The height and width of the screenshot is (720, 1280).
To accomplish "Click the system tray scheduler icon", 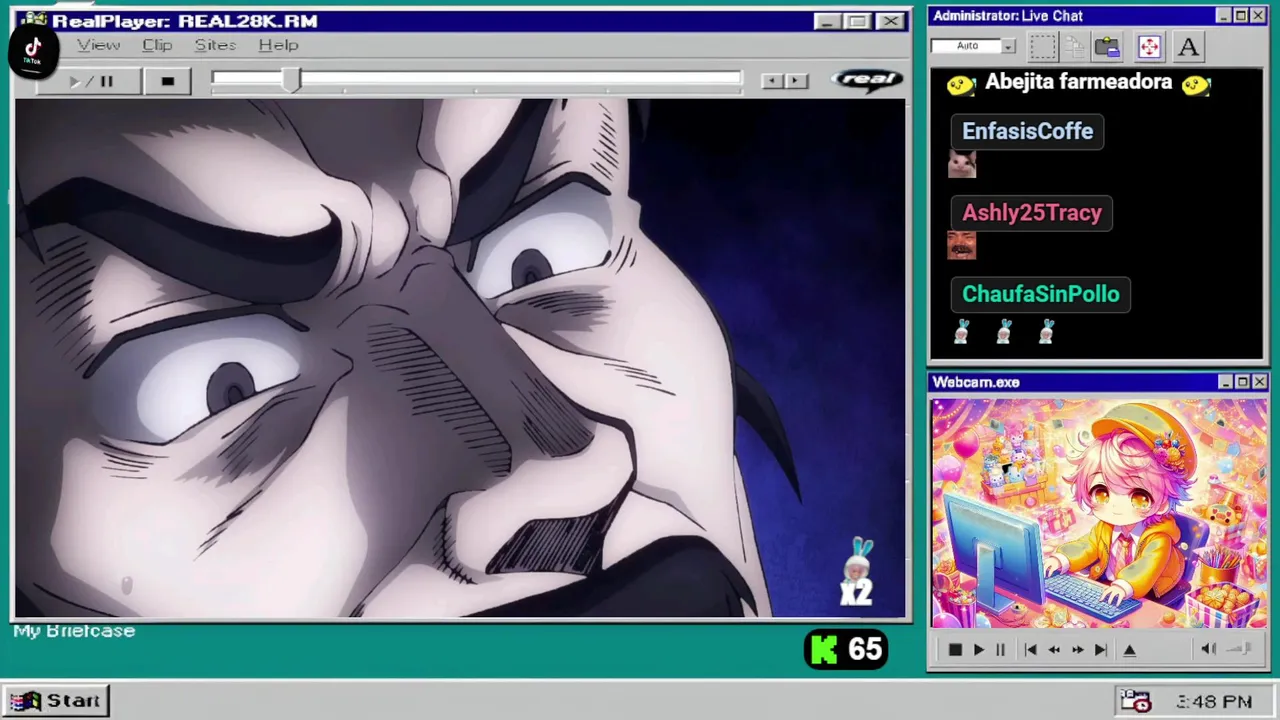I will click(1136, 701).
